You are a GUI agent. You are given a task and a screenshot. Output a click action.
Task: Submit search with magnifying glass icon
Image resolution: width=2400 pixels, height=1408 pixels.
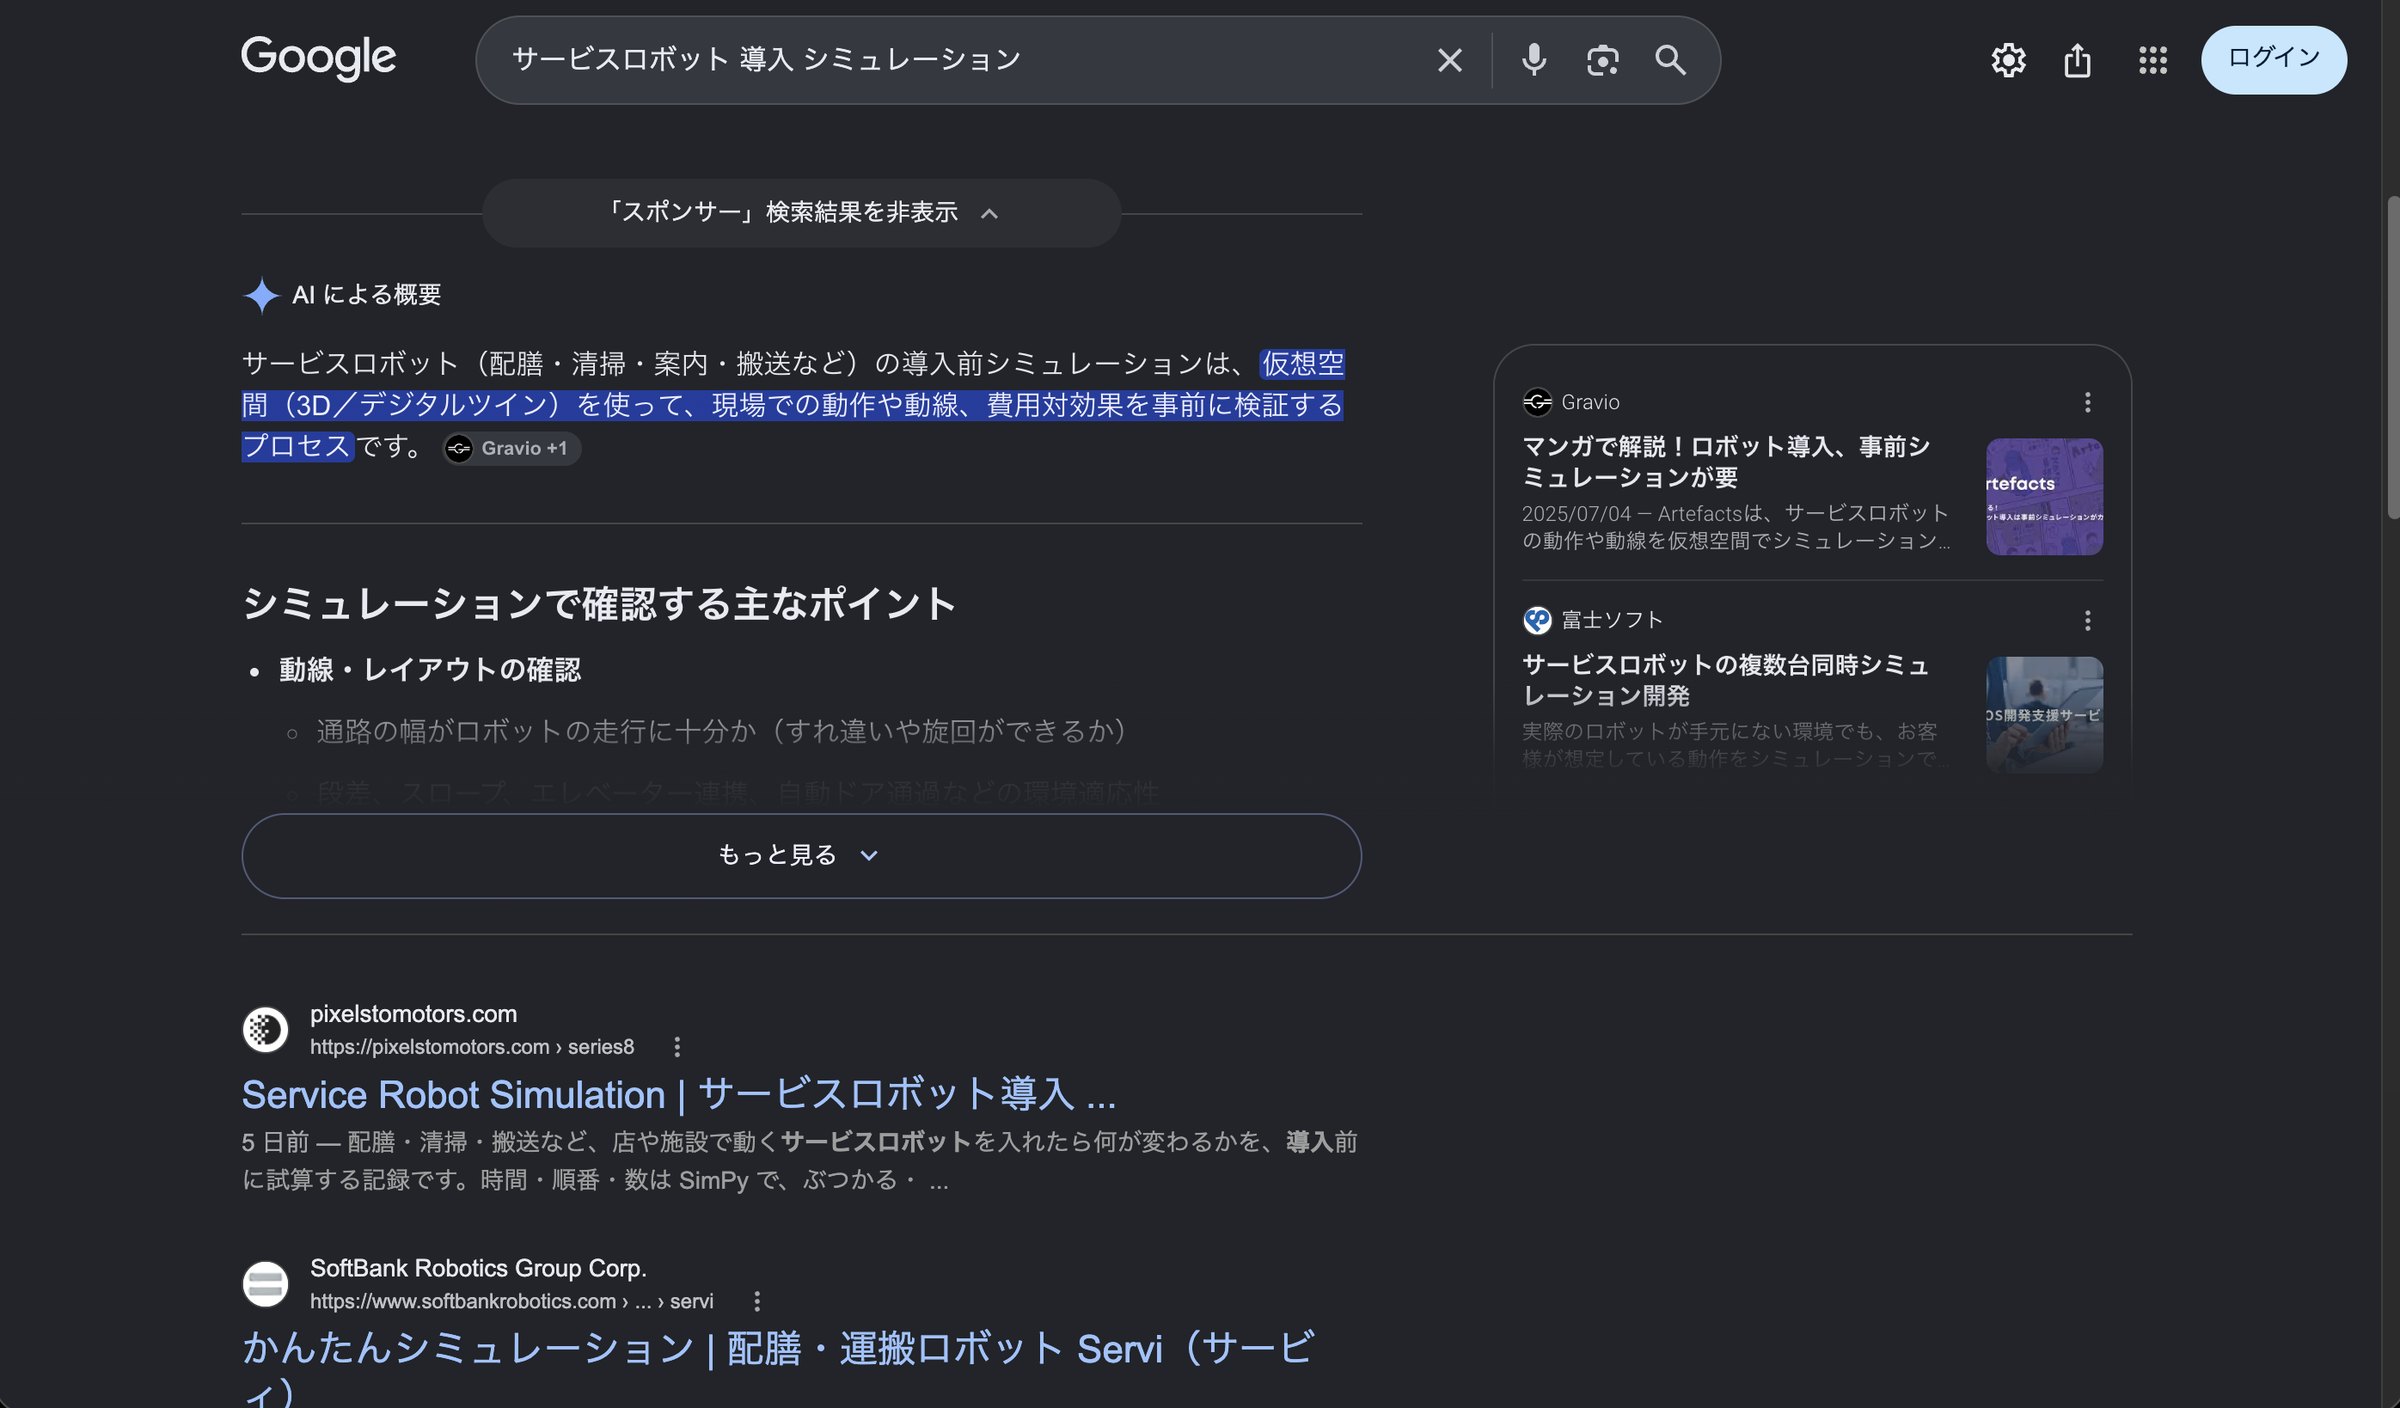(x=1670, y=60)
